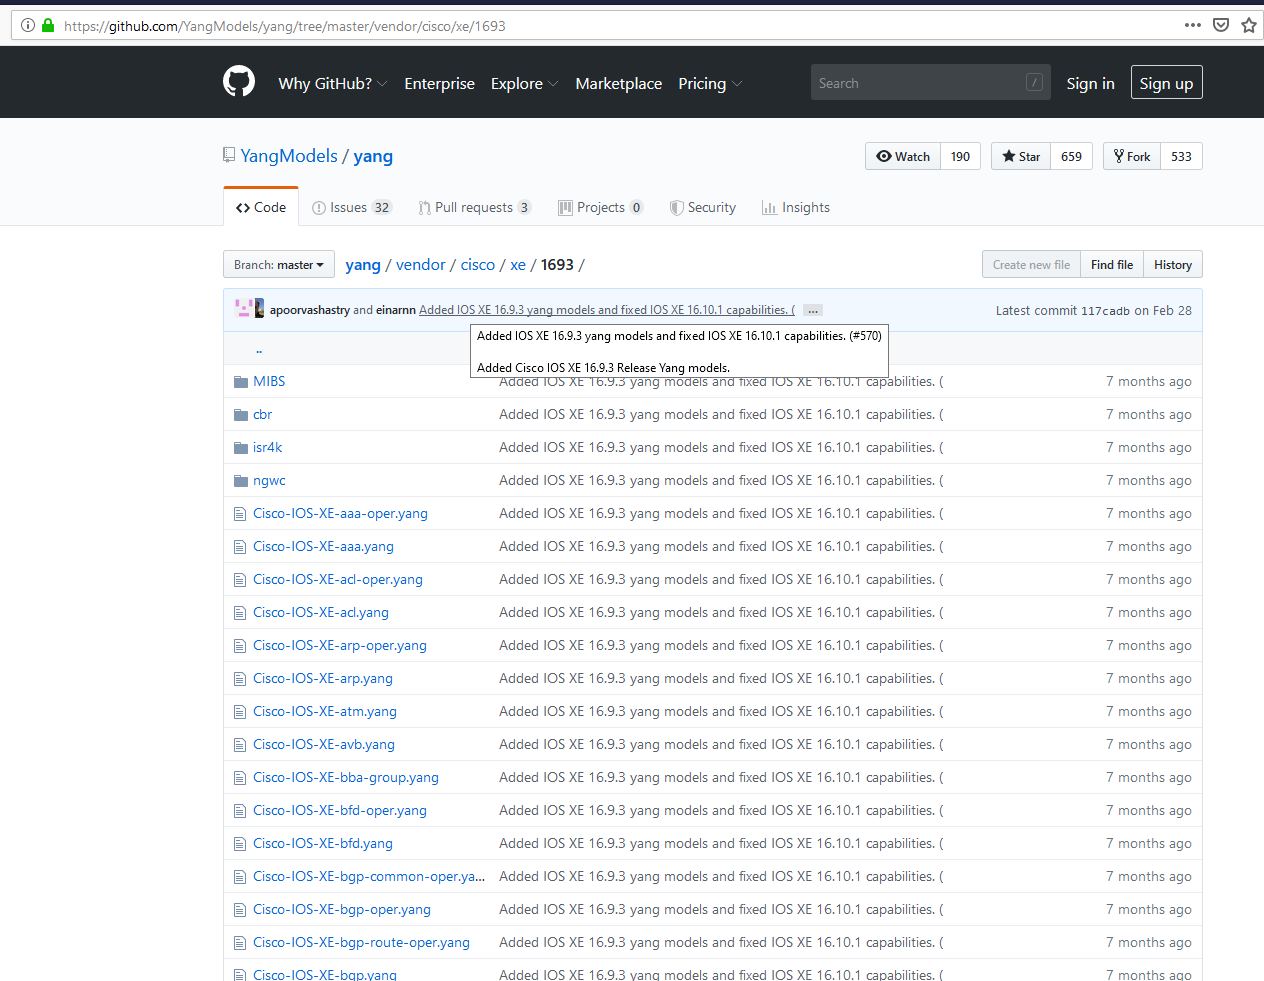Click the Marketplace navigation link
Screen dimensions: 1264x981
[618, 84]
